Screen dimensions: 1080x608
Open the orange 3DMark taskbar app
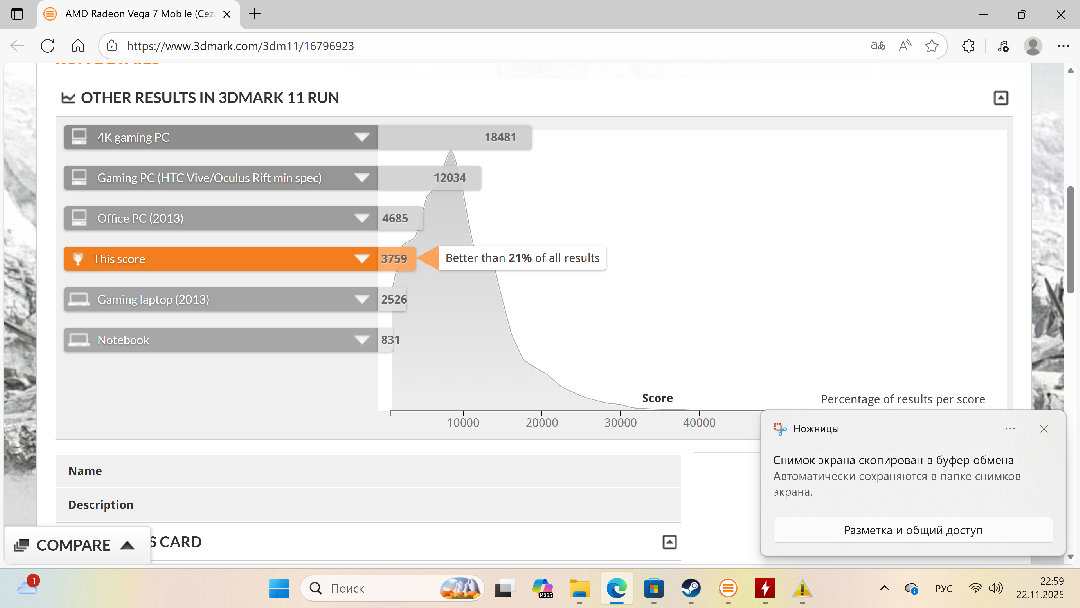[x=728, y=589]
